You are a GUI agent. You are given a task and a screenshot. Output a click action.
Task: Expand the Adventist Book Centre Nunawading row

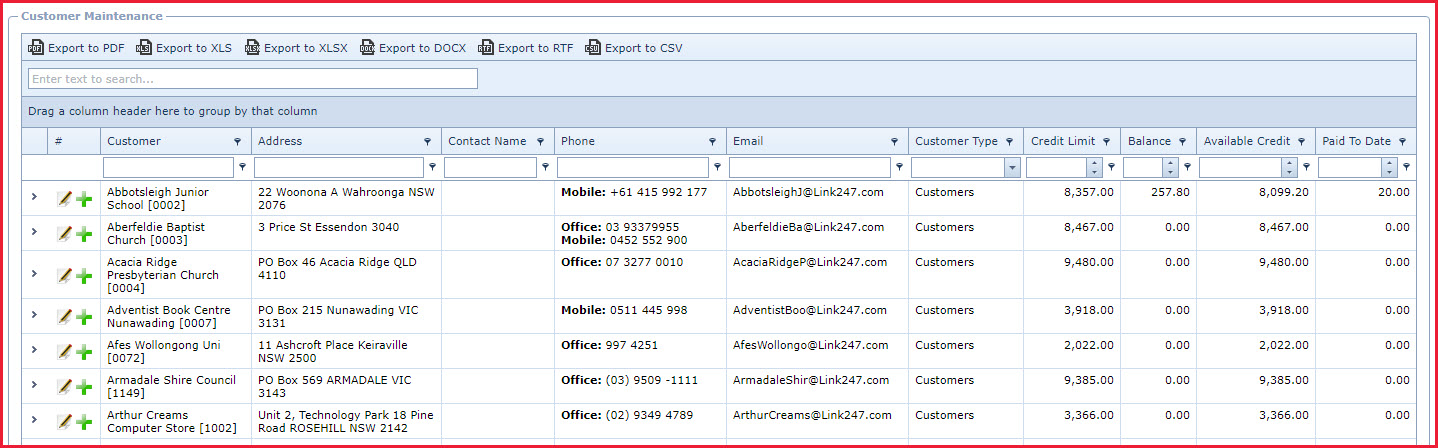pyautogui.click(x=34, y=315)
